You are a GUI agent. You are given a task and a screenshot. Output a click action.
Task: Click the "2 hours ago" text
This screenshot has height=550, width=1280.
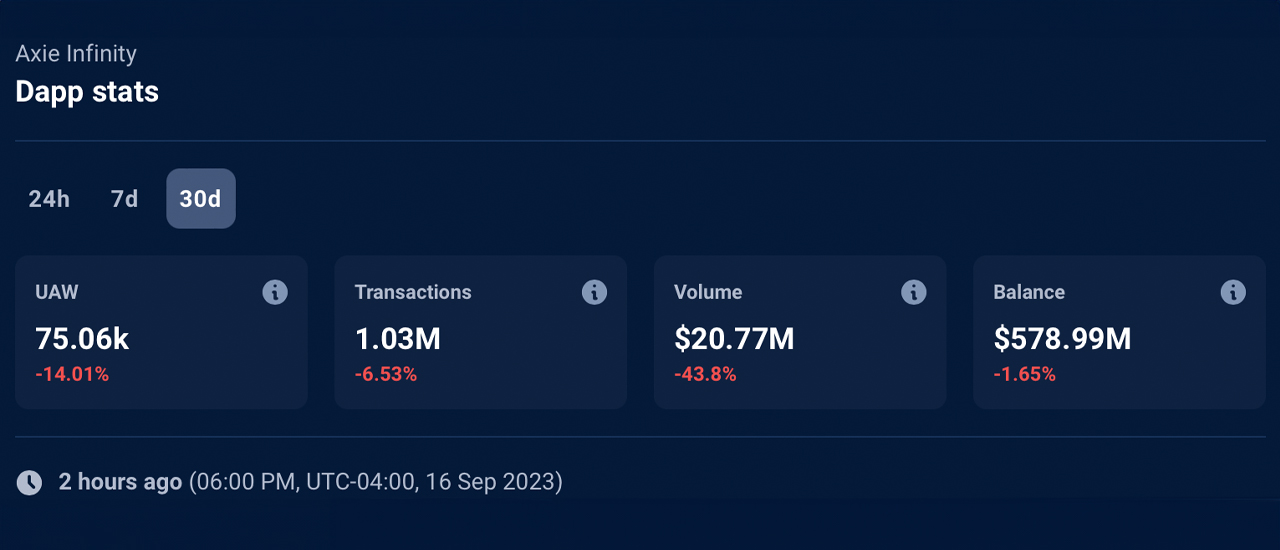120,482
